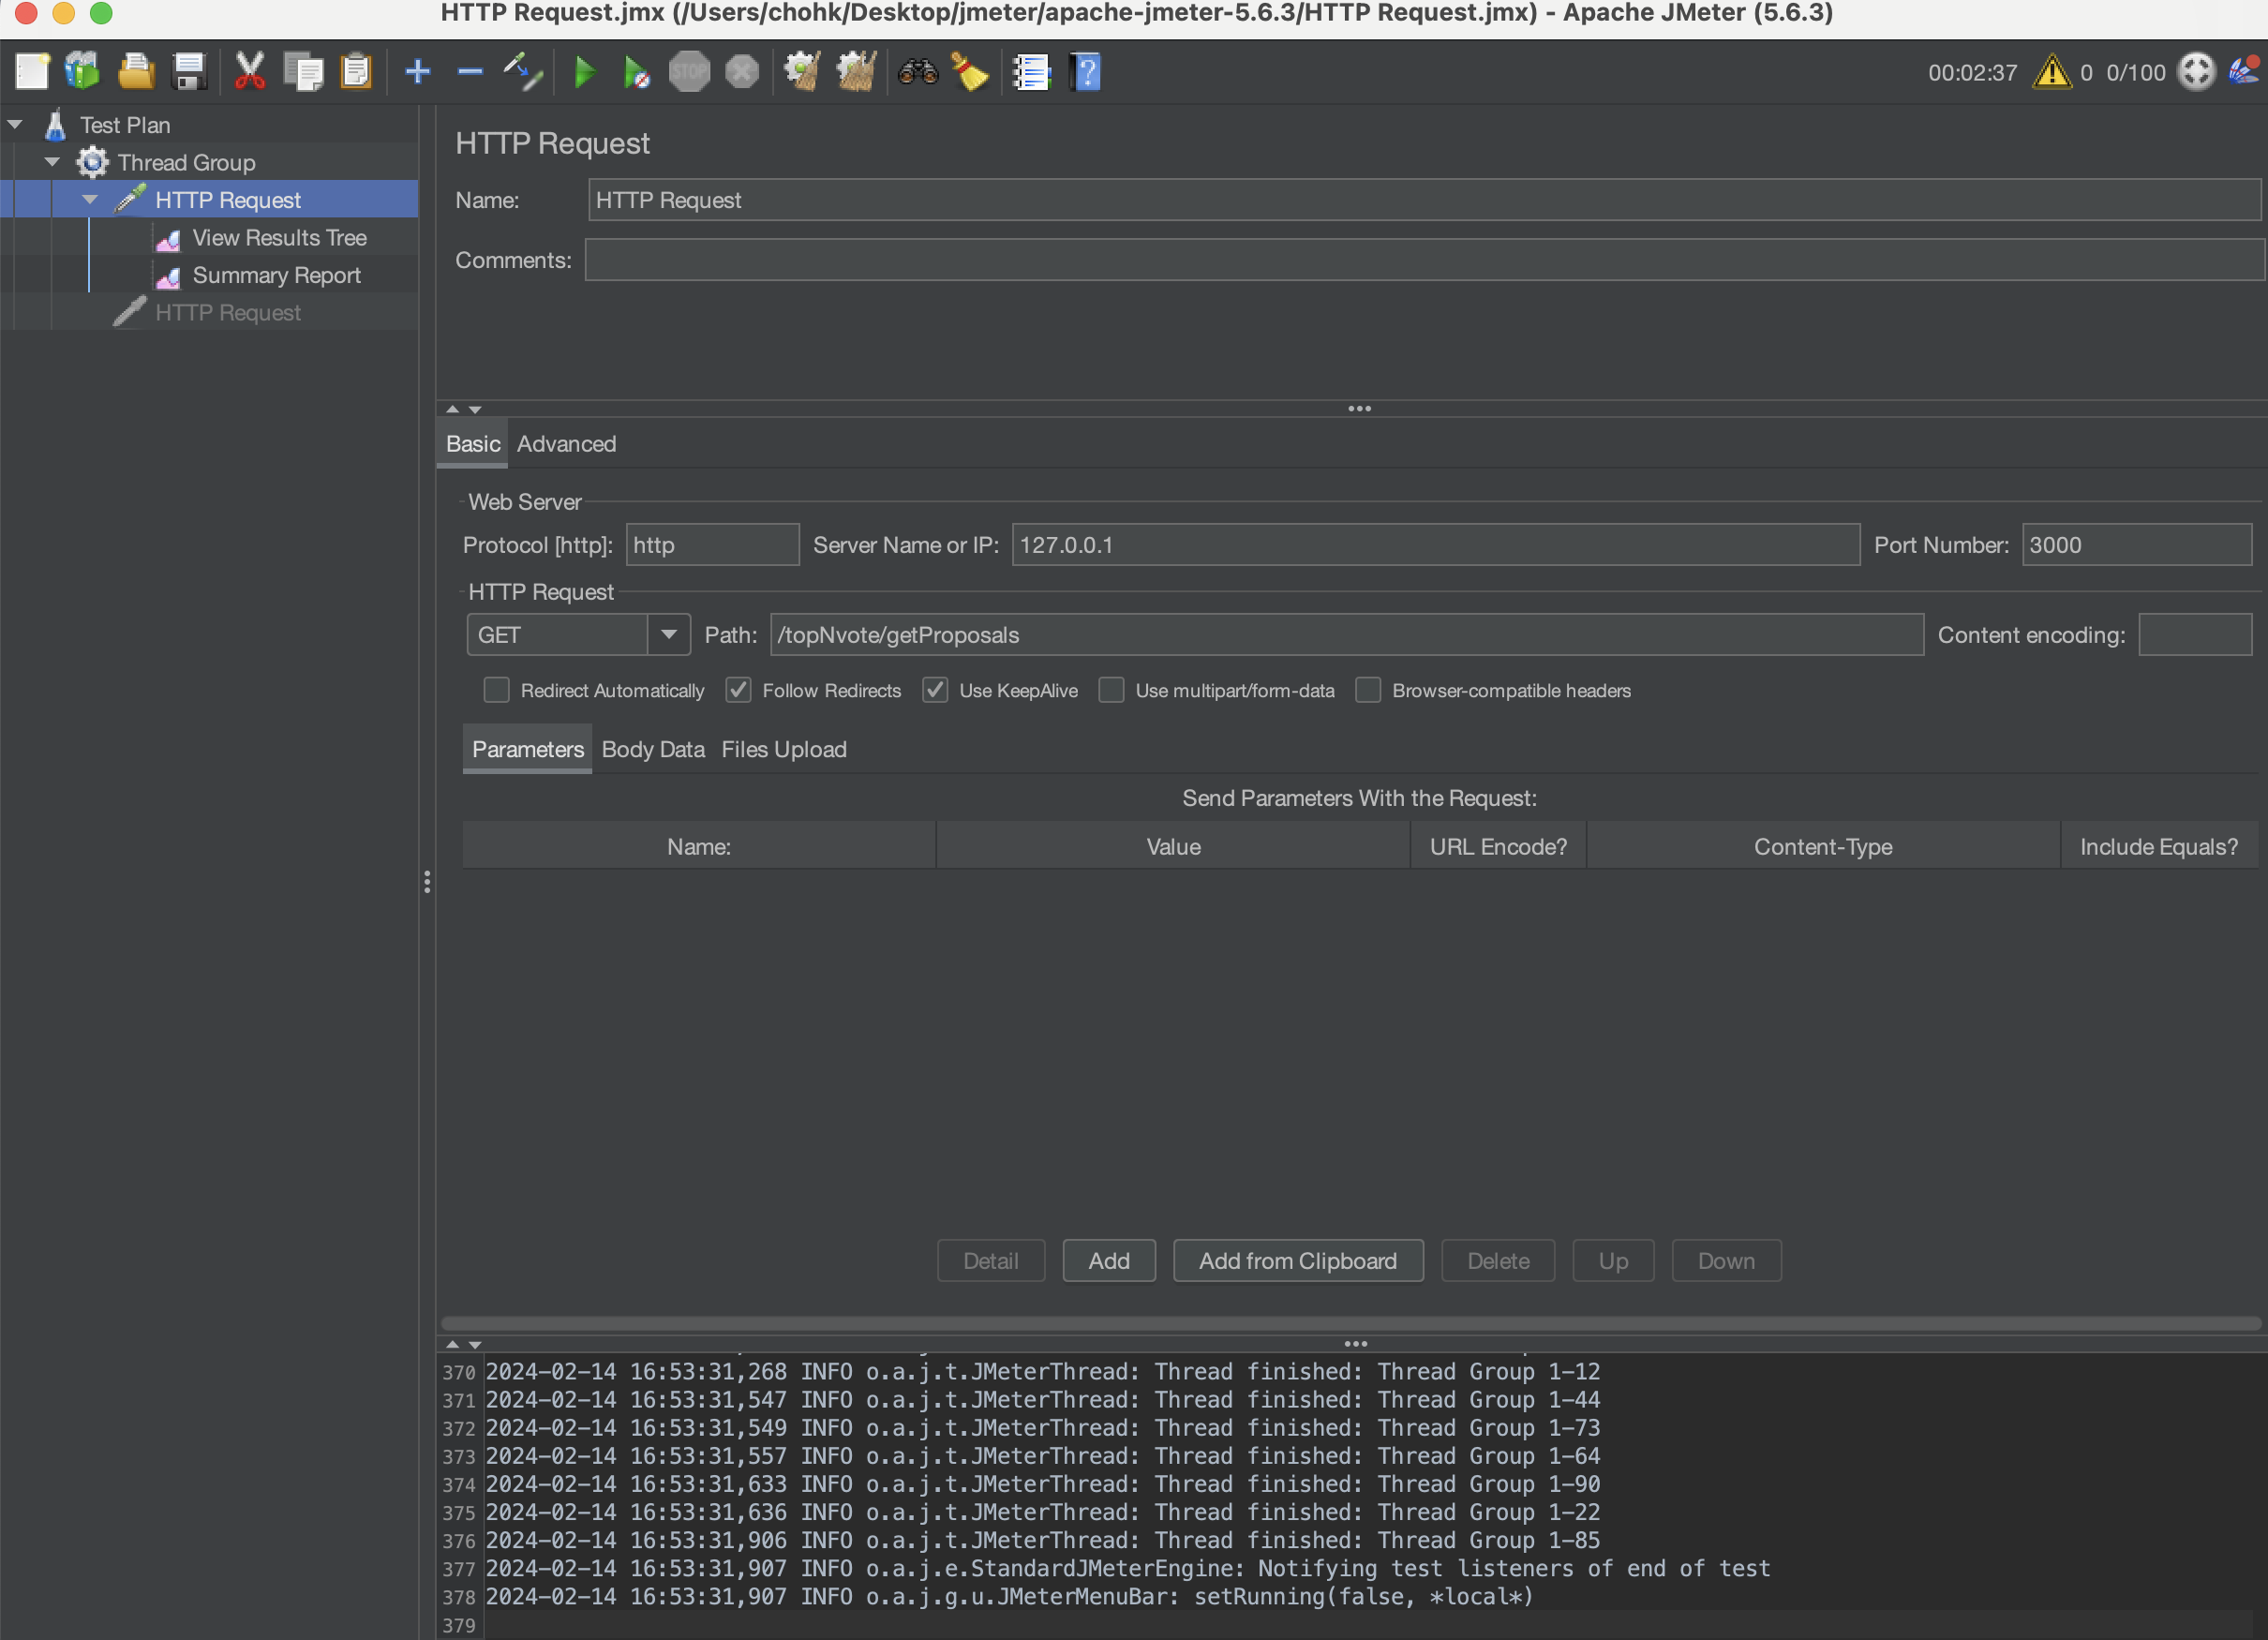This screenshot has width=2268, height=1640.
Task: Collapse the selected HTTP Request tree node
Action: (90, 200)
